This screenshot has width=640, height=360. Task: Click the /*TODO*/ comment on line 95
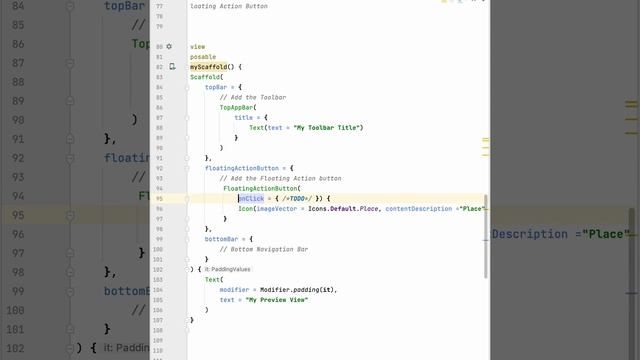click(297, 198)
